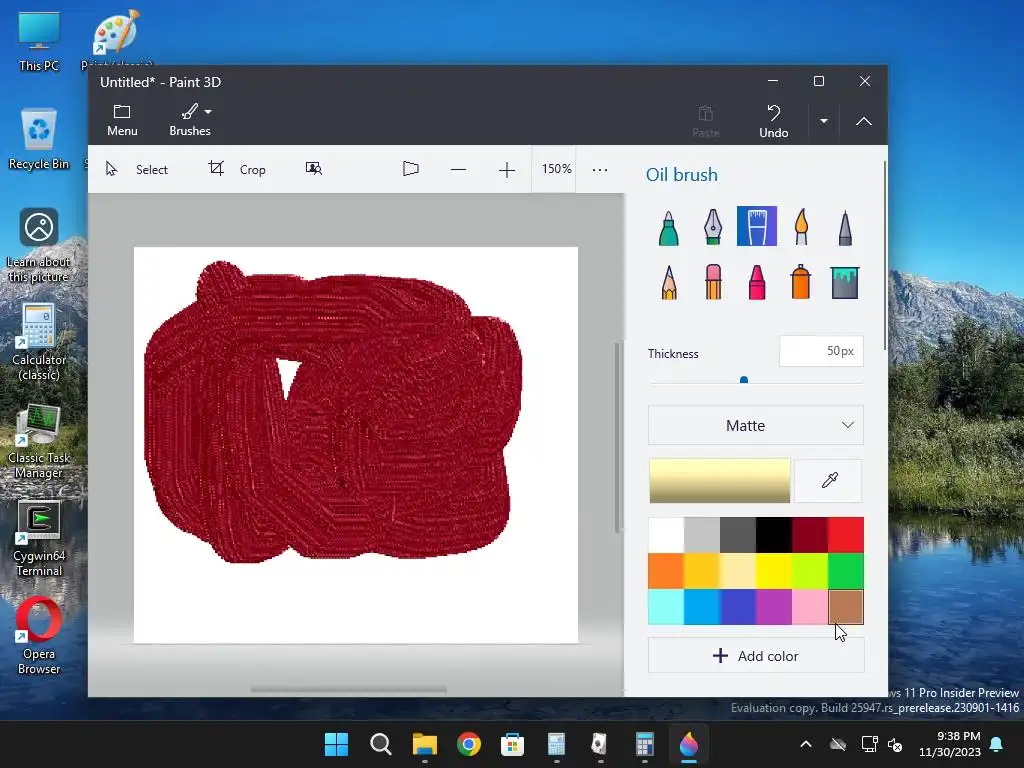The image size is (1024, 768).
Task: Click the Magic select icon
Action: (x=314, y=169)
